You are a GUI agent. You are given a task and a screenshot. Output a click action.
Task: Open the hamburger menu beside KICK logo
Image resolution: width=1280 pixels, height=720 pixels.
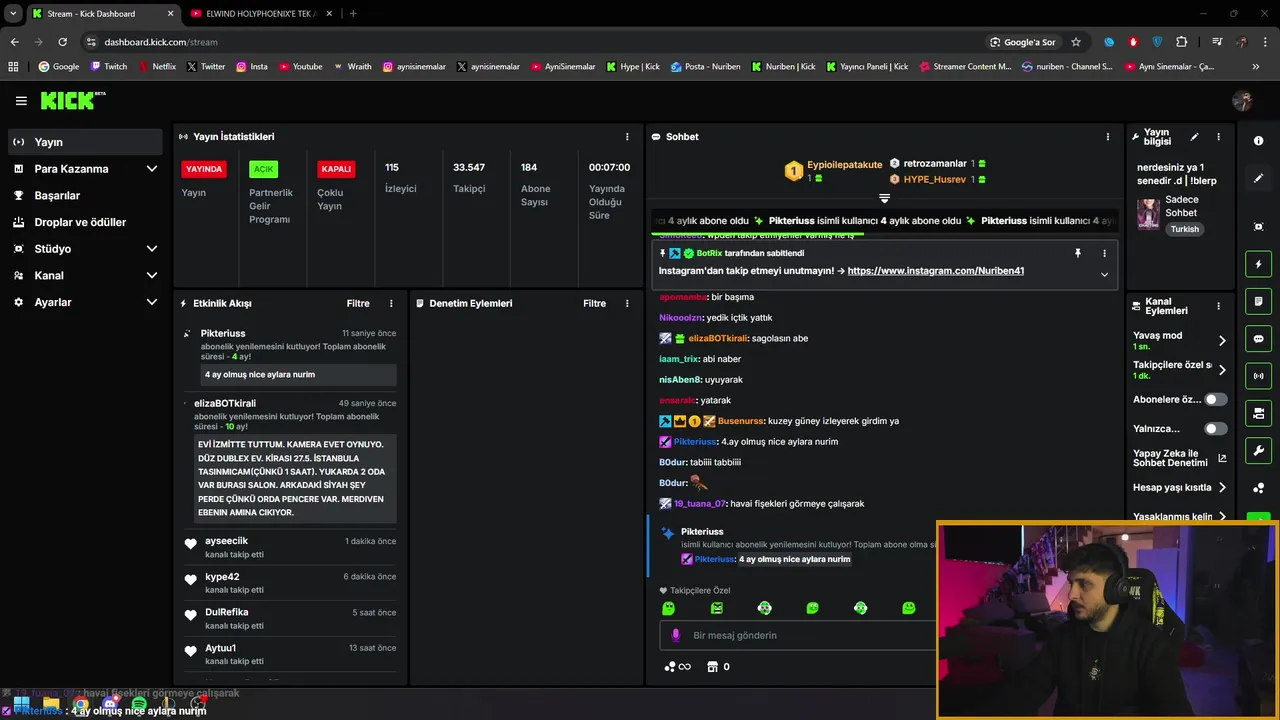click(21, 101)
